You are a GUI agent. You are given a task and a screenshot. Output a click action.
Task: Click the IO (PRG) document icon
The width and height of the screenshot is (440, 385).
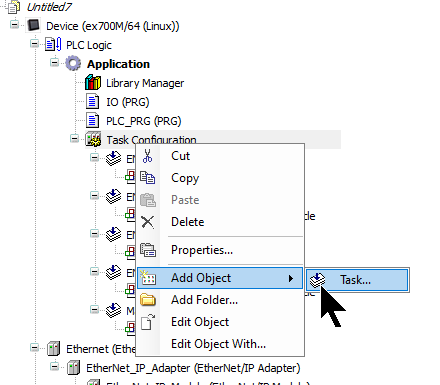(92, 101)
